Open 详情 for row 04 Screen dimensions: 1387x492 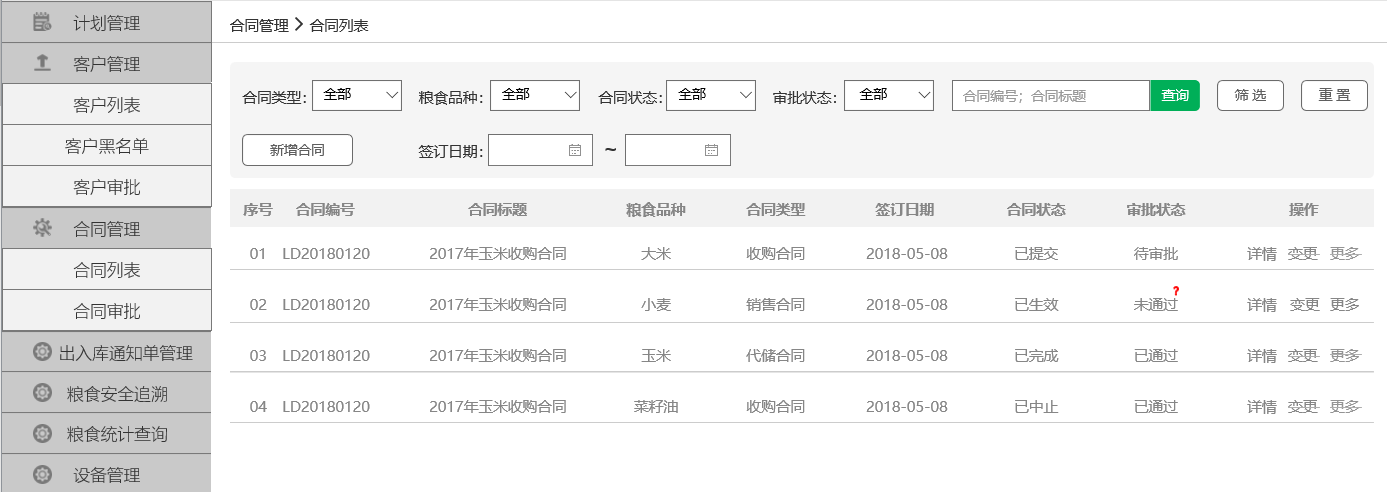coord(1262,406)
